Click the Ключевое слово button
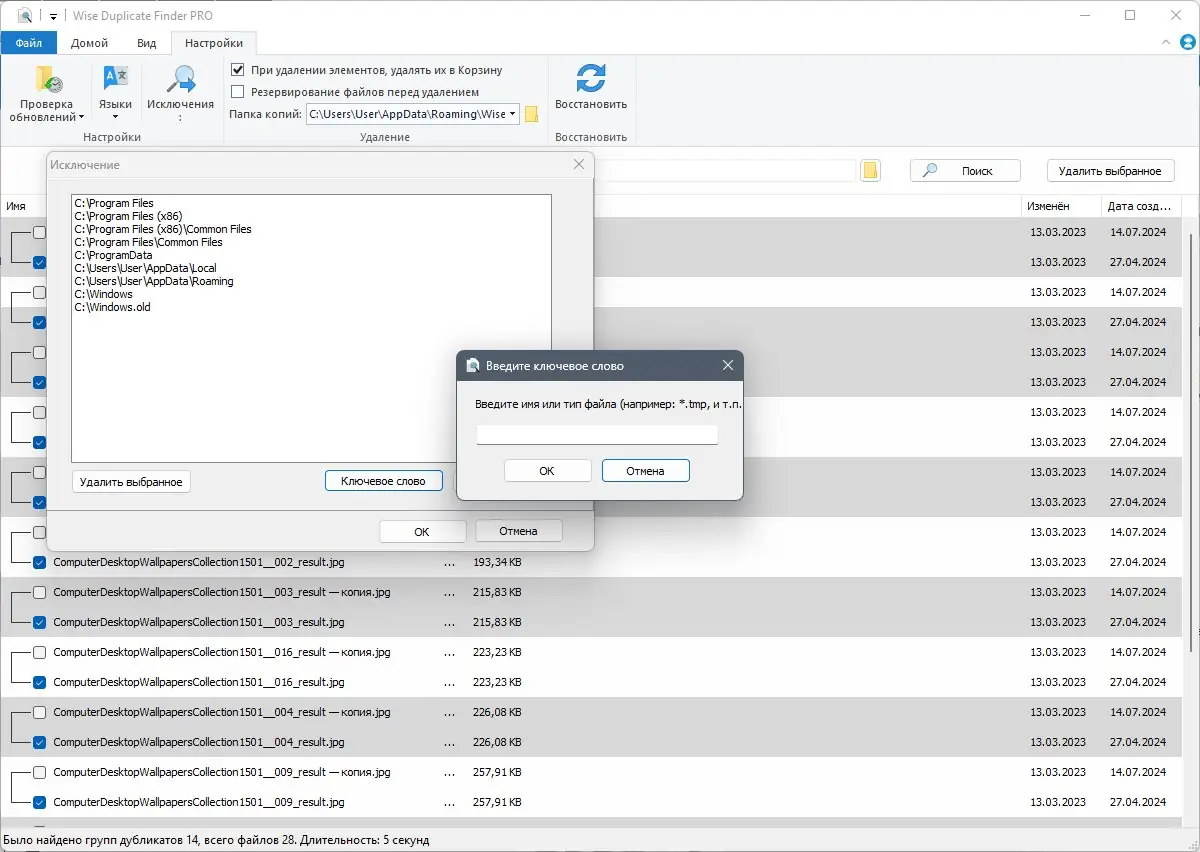This screenshot has height=852, width=1200. (x=383, y=481)
